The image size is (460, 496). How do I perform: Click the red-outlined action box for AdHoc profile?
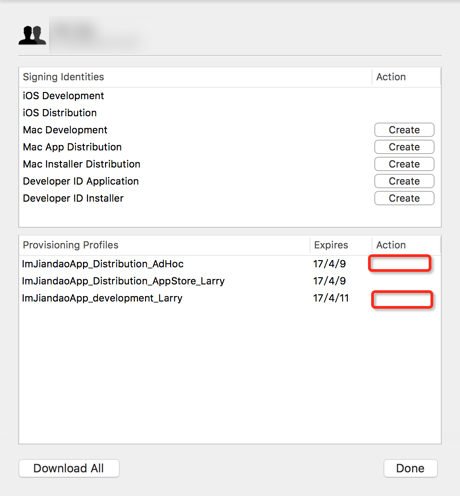pyautogui.click(x=399, y=263)
